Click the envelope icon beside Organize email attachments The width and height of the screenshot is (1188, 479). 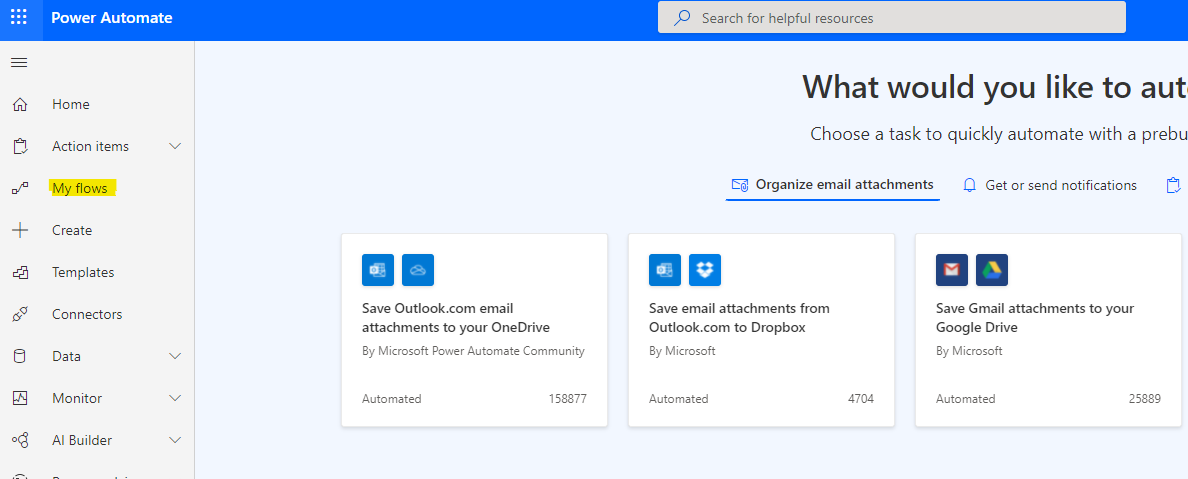740,185
